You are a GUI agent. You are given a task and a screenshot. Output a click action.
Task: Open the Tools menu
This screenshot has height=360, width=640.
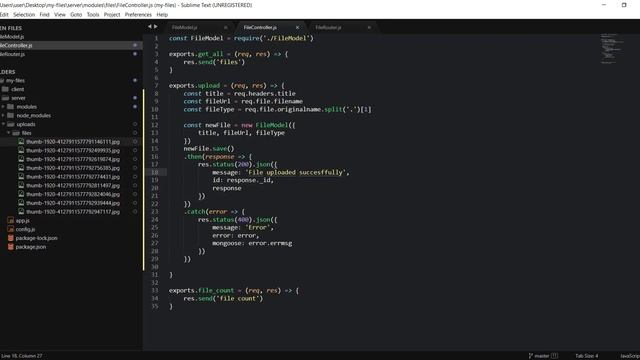click(93, 15)
